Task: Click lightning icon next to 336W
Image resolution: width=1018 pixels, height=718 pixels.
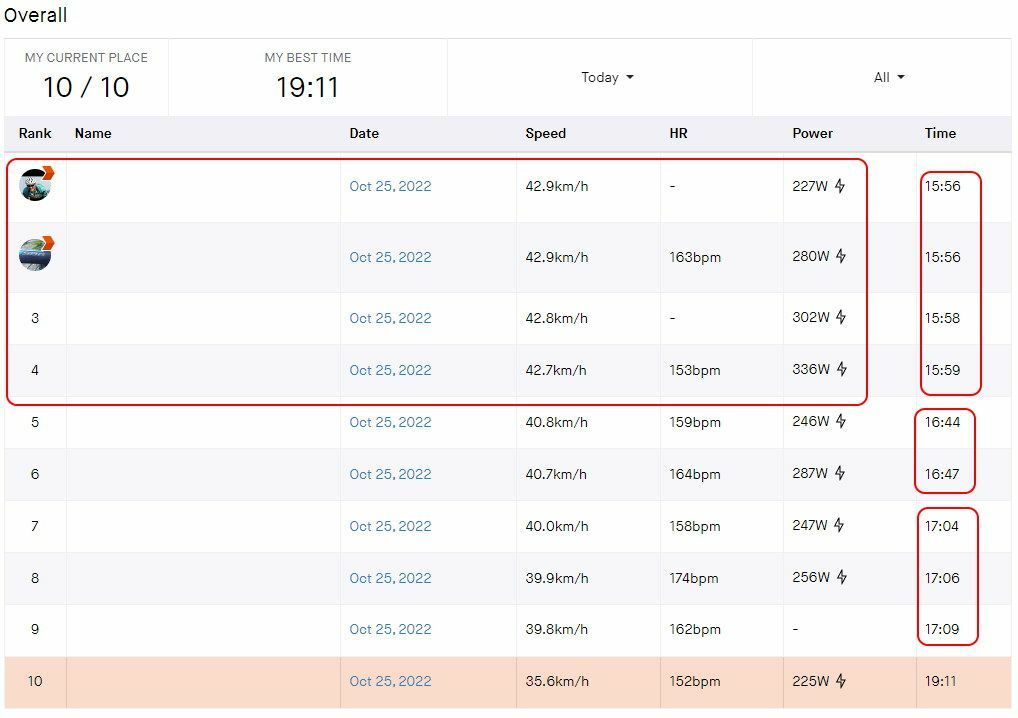Action: (842, 369)
